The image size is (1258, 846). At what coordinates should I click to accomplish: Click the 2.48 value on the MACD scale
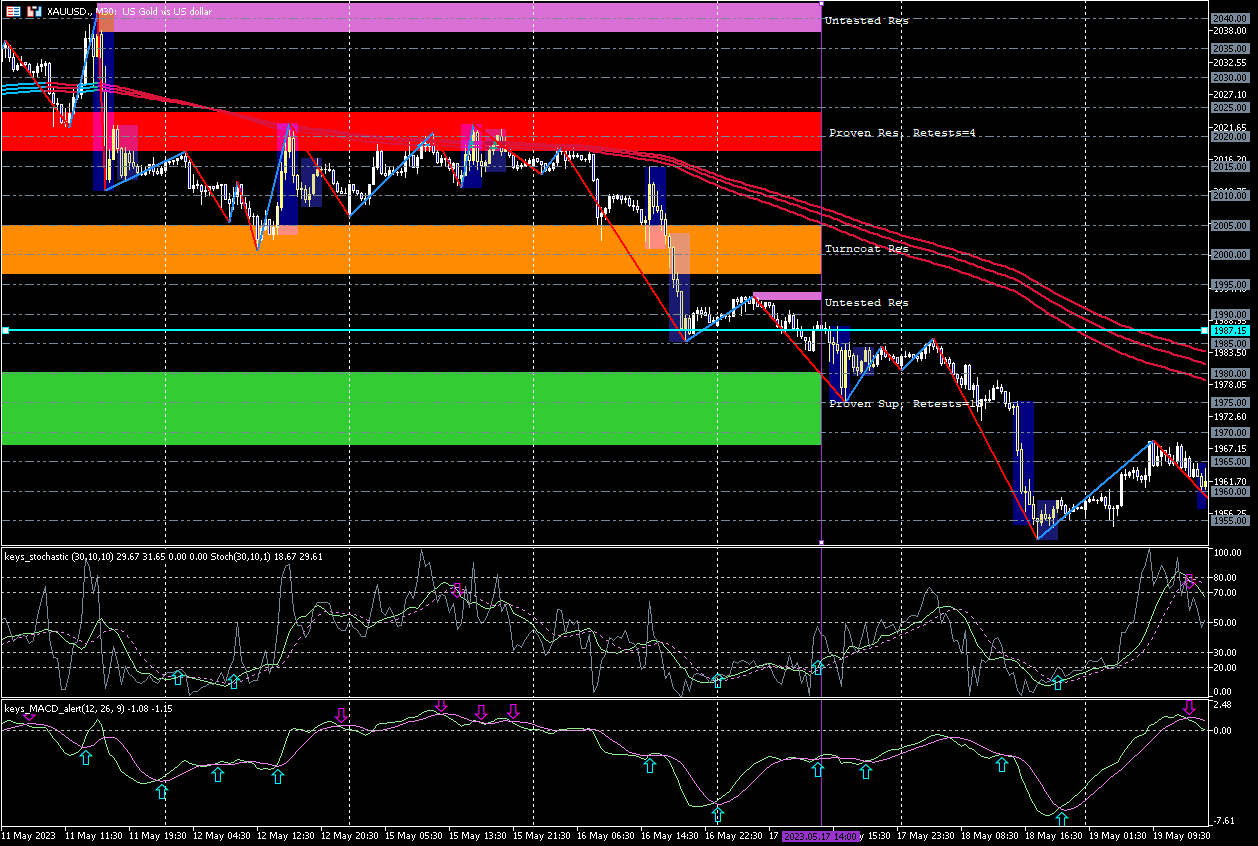1224,705
